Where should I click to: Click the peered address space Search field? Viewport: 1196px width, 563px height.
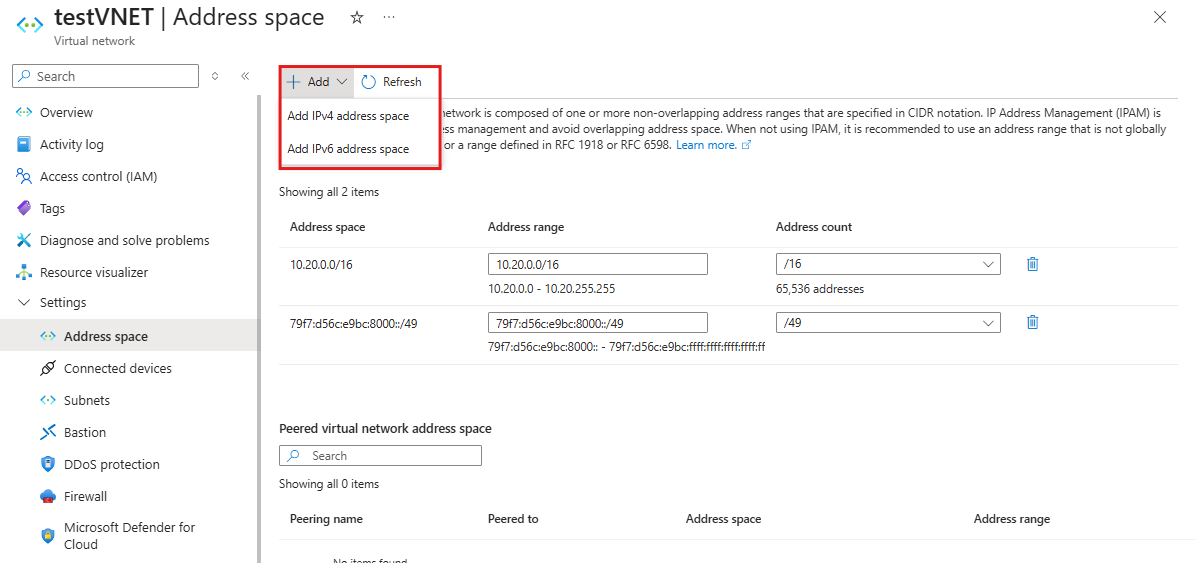click(x=381, y=455)
